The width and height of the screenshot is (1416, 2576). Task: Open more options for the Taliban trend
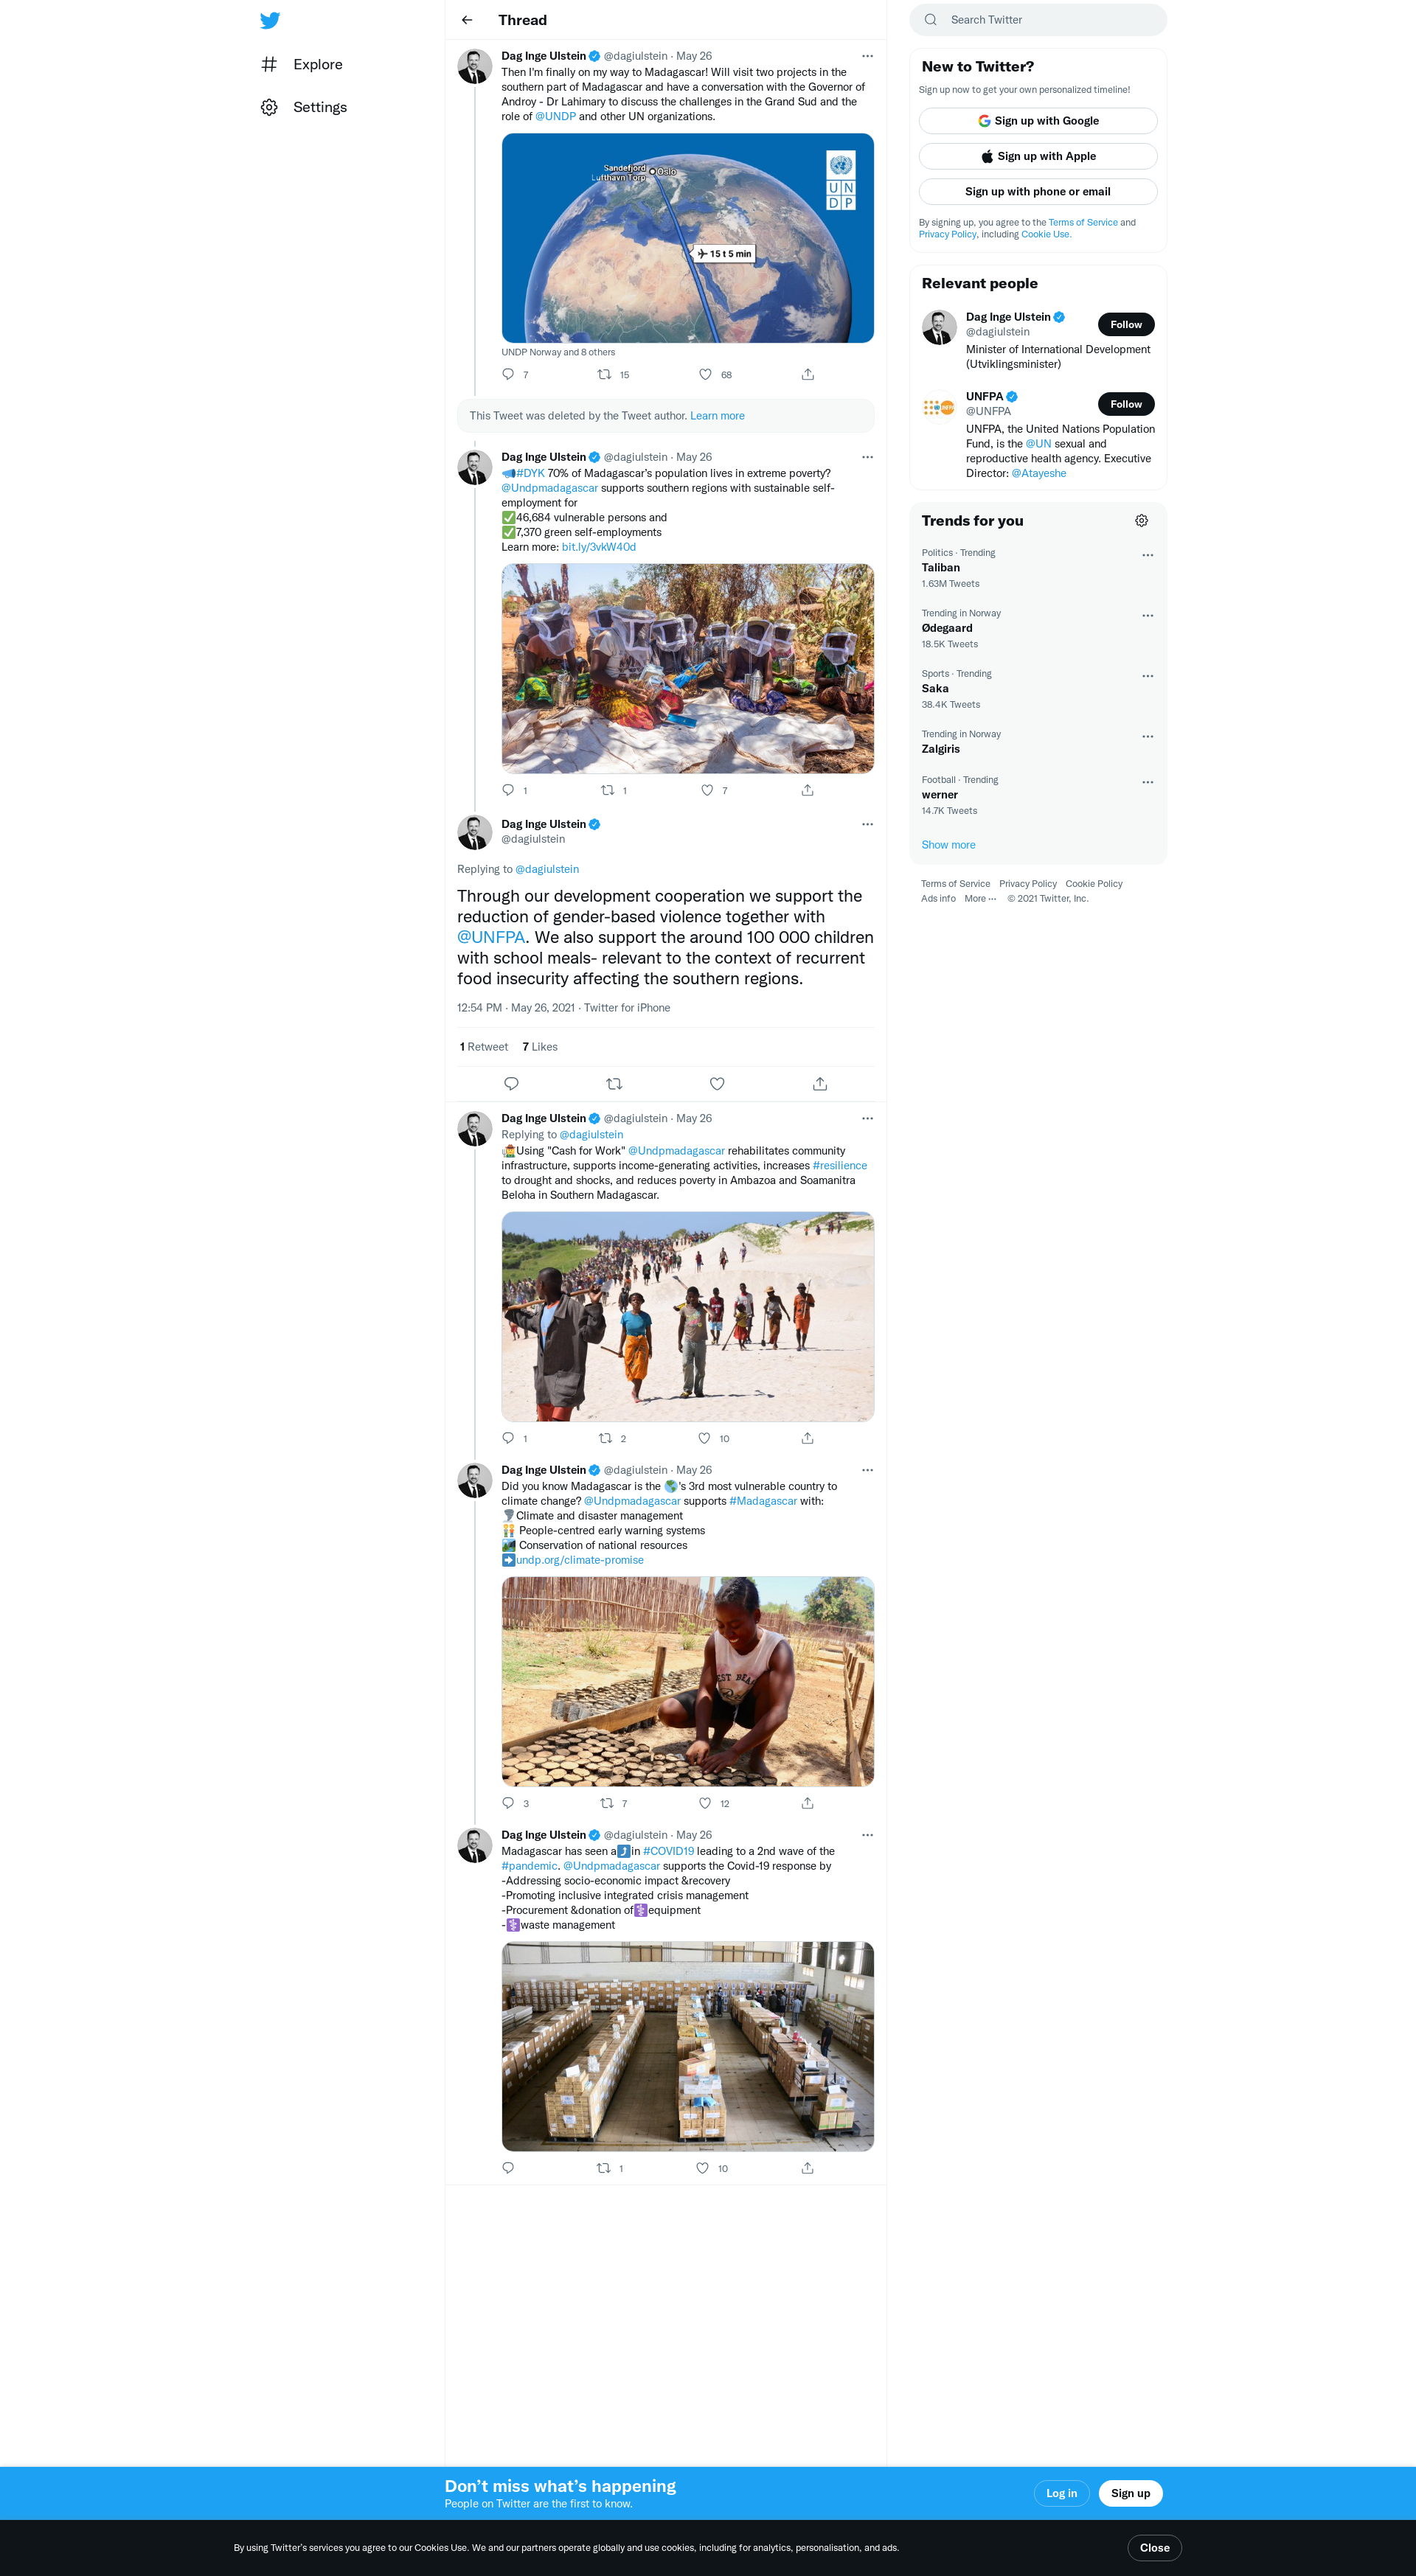[1147, 555]
